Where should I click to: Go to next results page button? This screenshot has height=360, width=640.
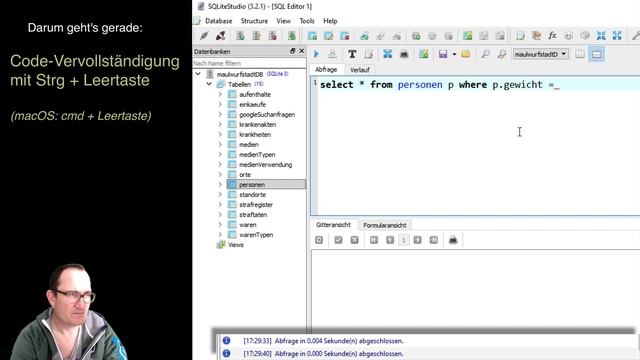click(x=417, y=240)
